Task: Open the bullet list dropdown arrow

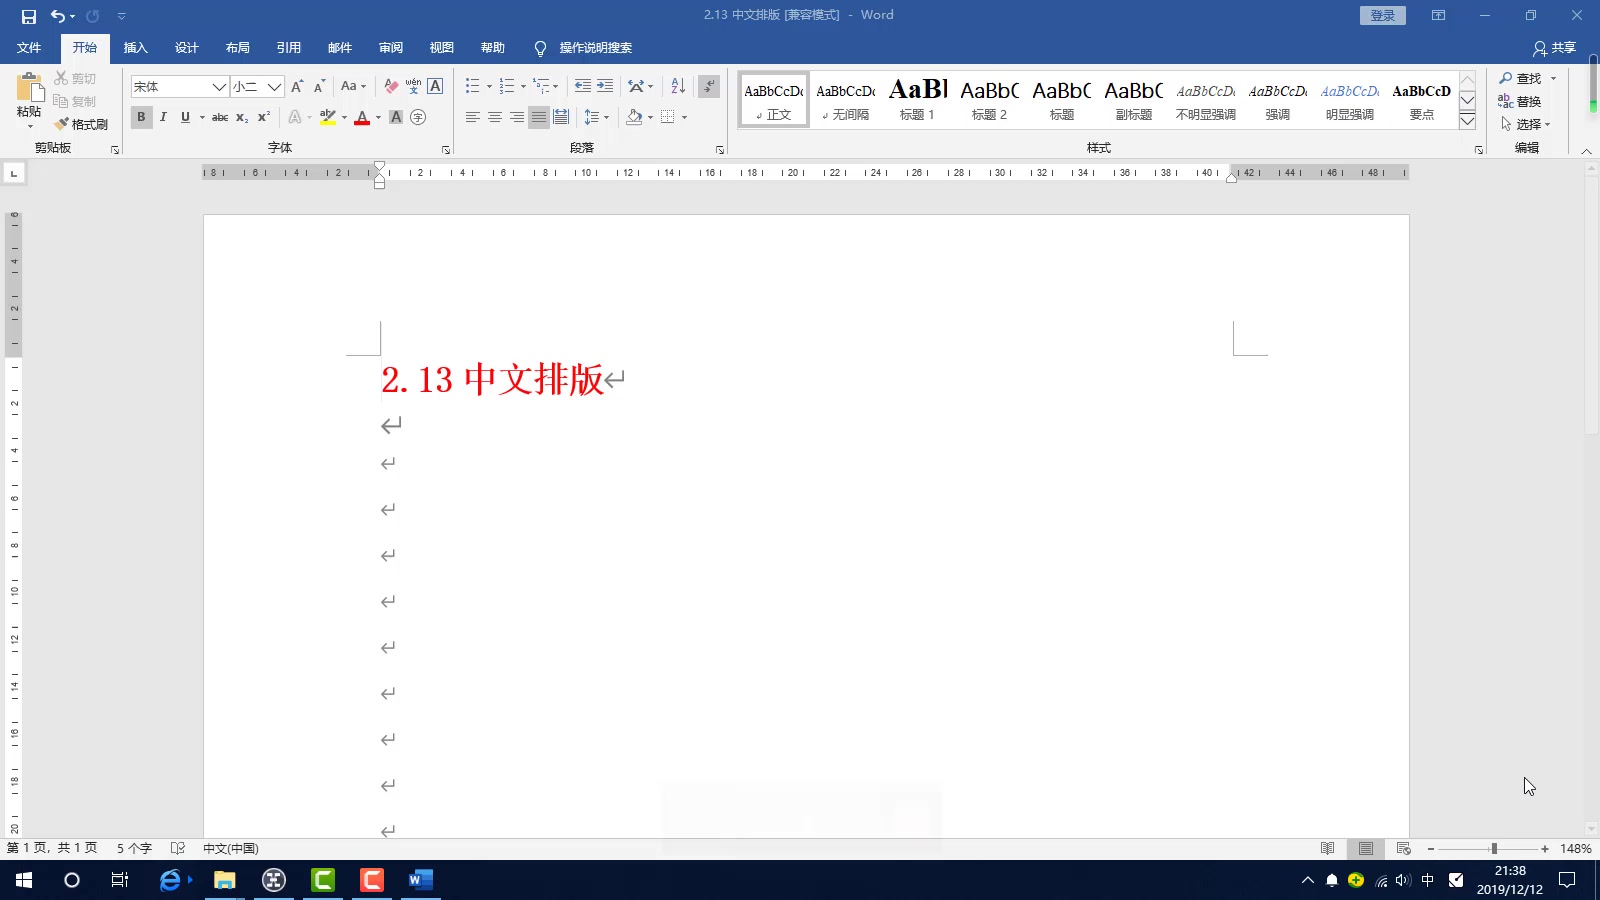Action: tap(489, 87)
